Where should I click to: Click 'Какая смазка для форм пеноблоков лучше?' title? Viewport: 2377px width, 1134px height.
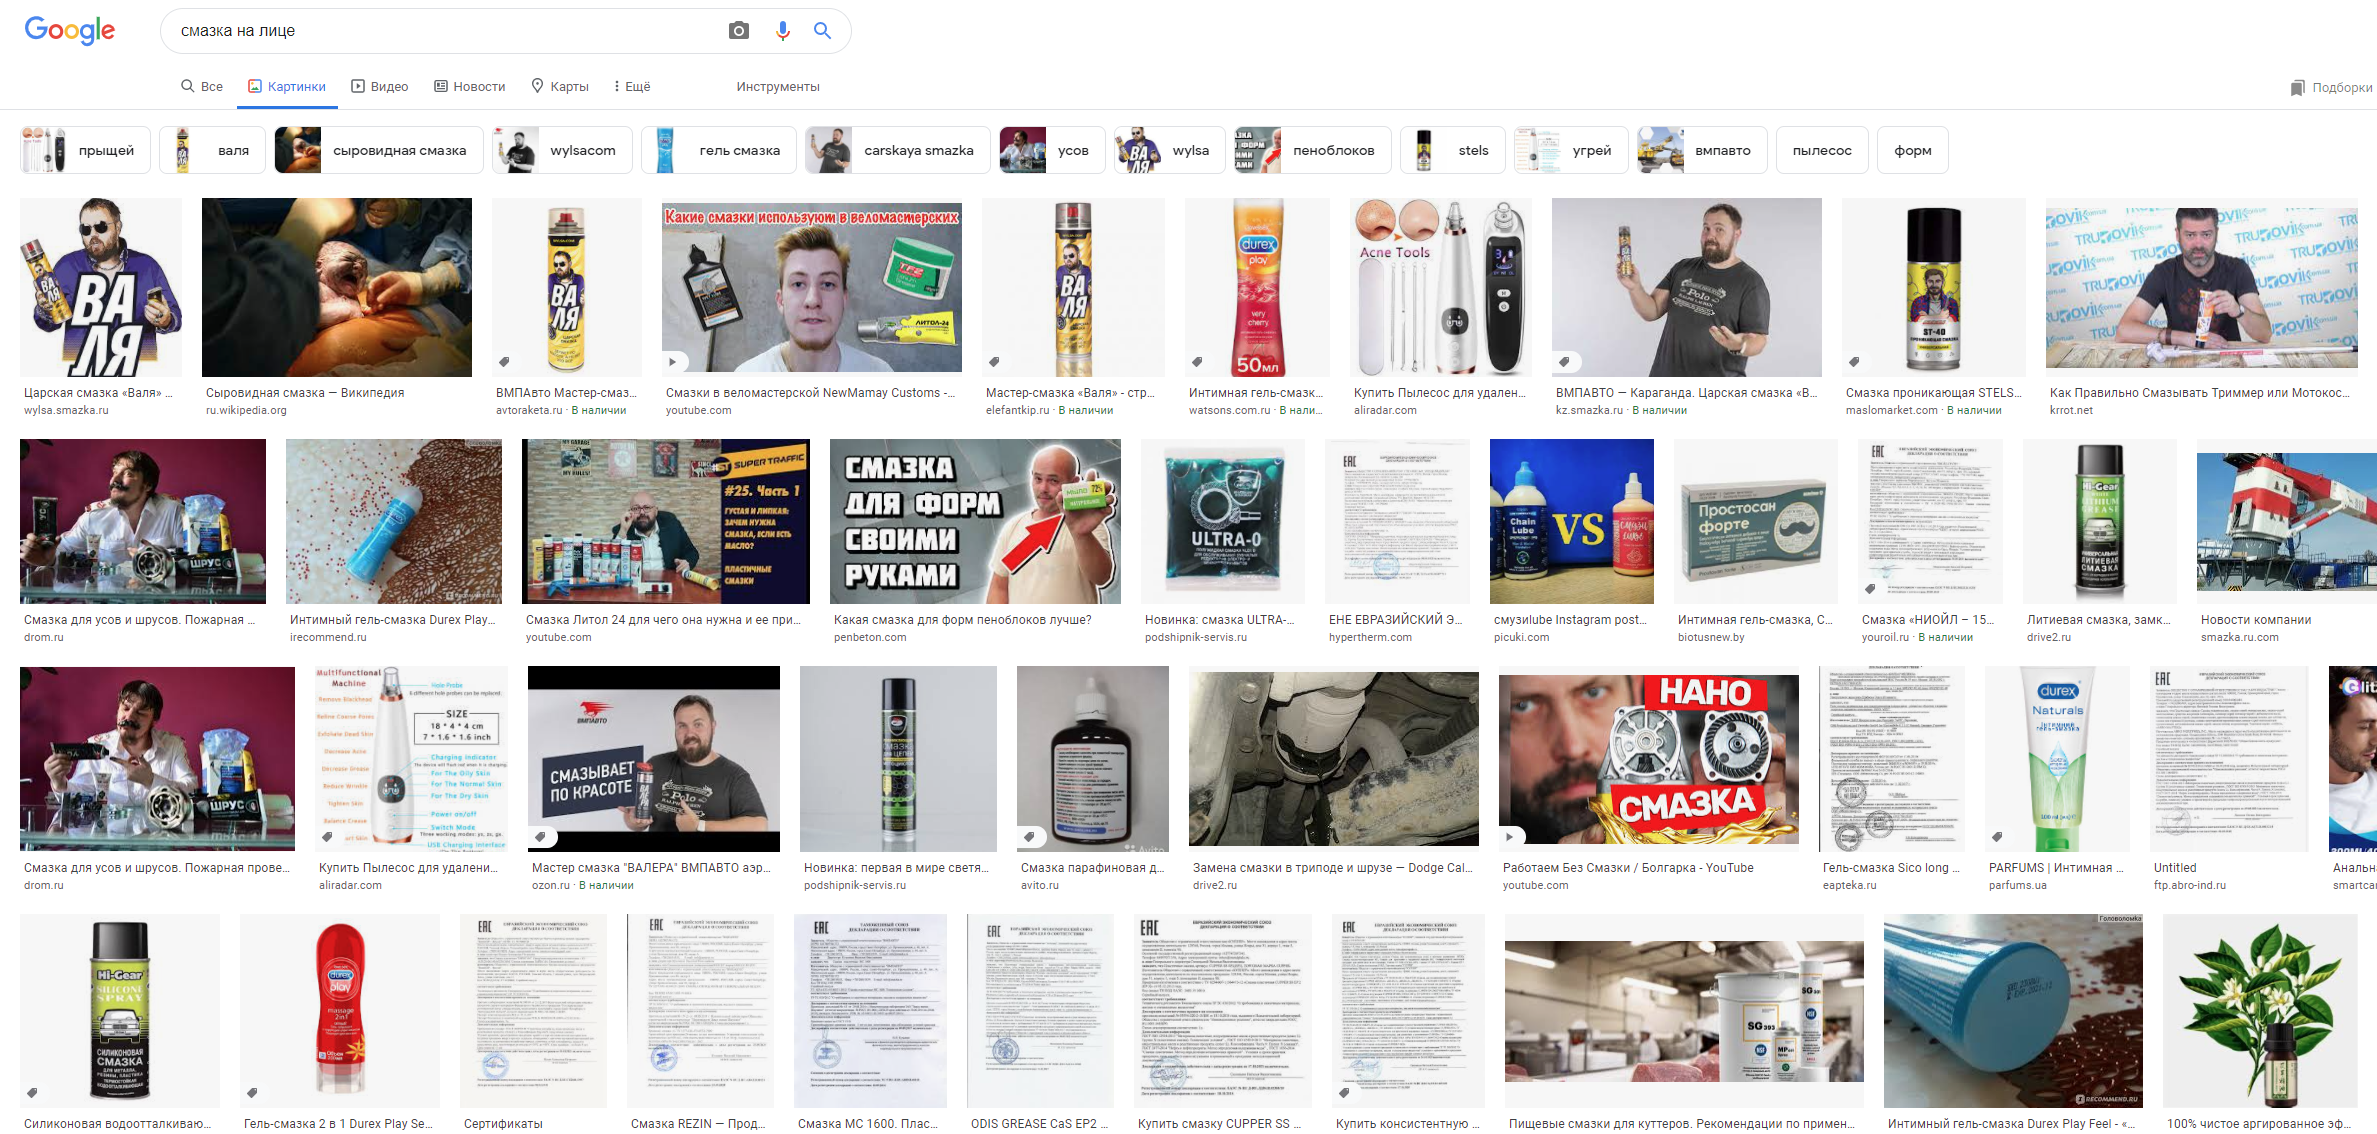tap(963, 620)
